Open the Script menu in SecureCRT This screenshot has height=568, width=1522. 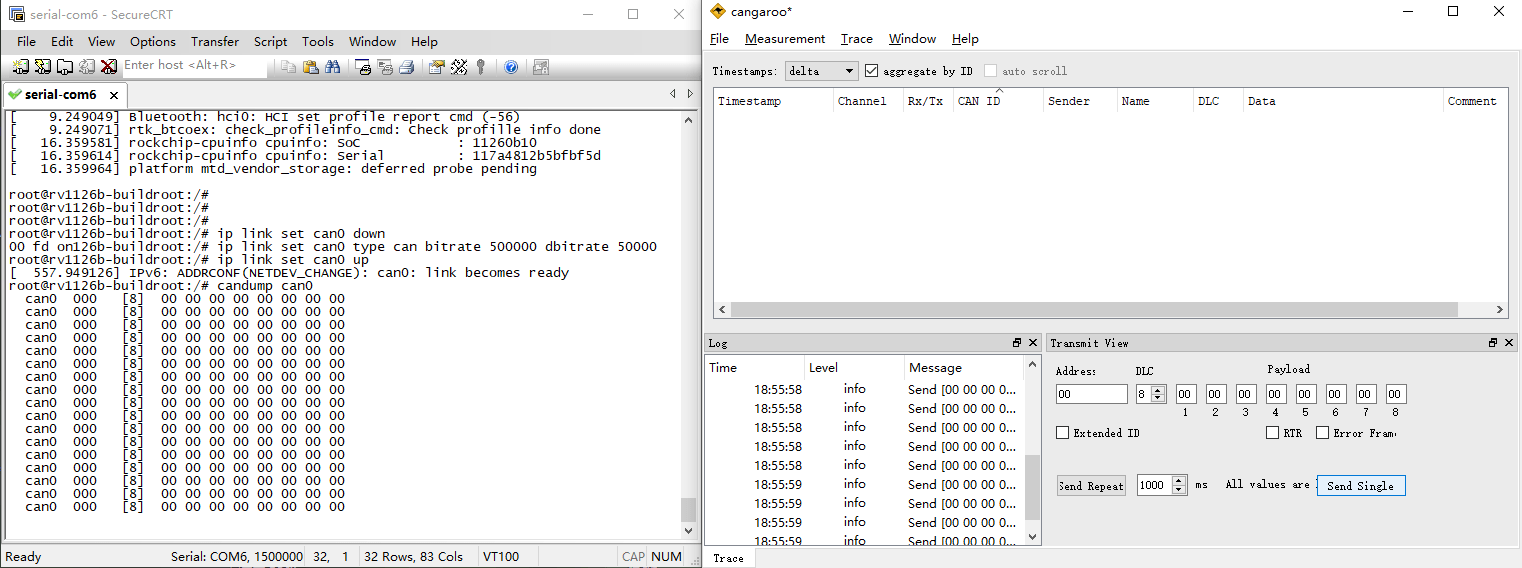(x=270, y=42)
